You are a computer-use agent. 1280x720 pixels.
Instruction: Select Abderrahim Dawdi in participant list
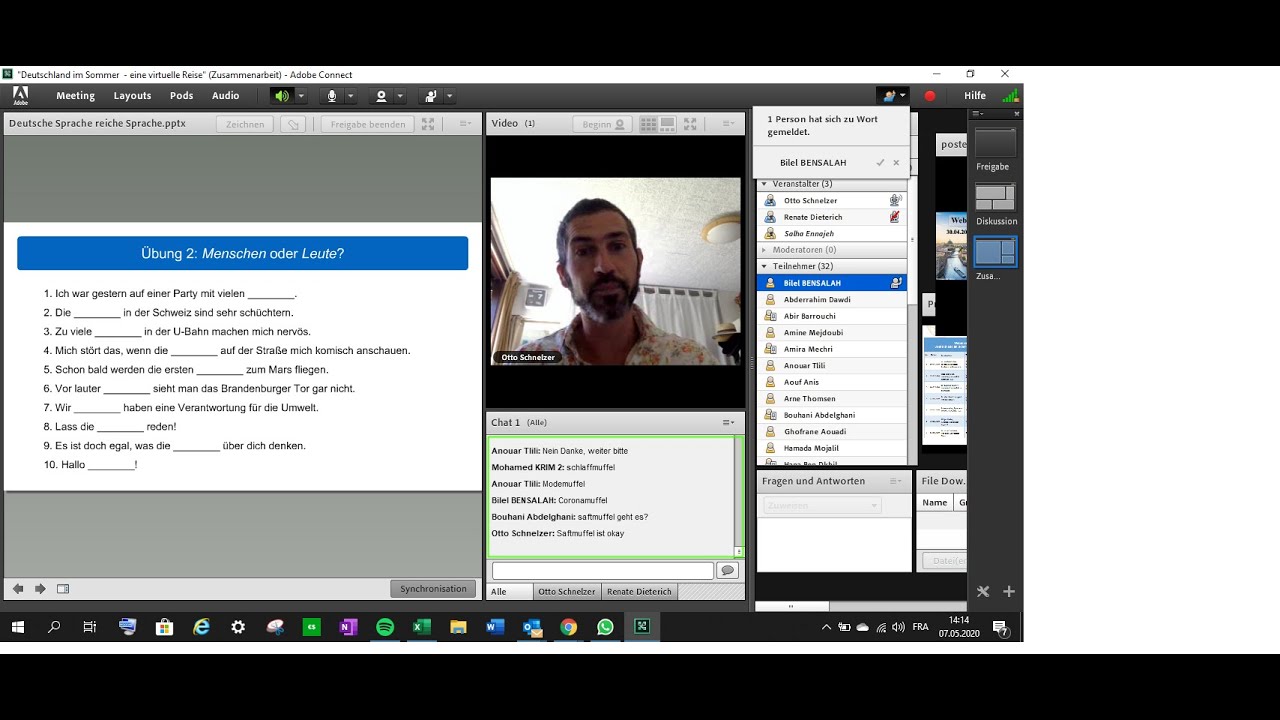tap(832, 299)
